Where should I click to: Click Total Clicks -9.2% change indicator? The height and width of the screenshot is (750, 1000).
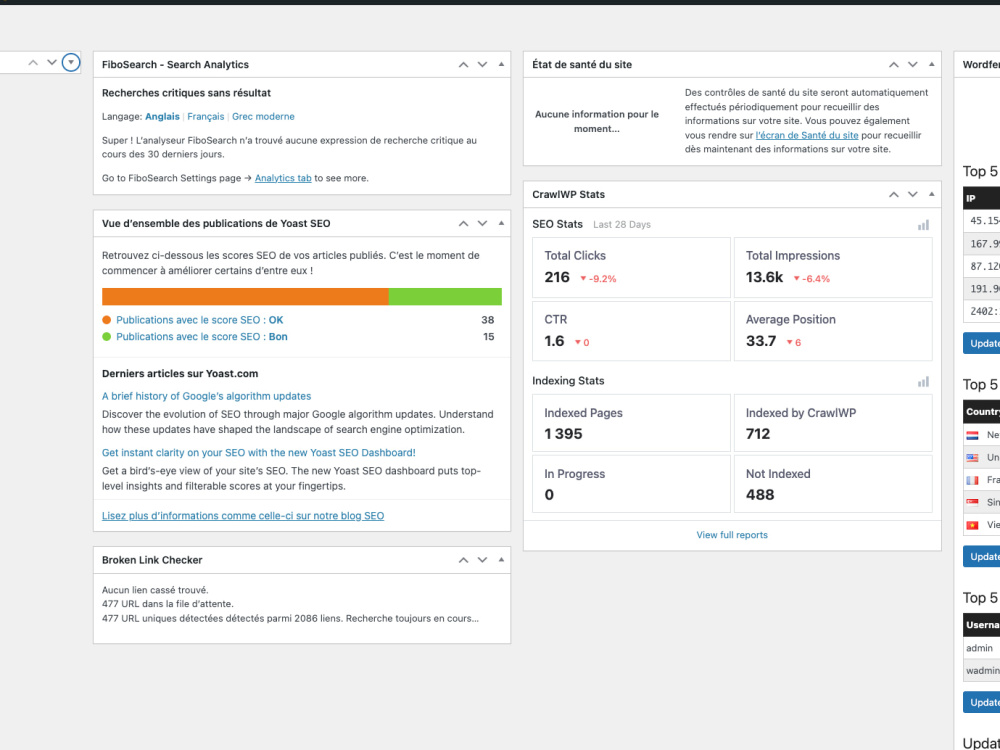(x=598, y=279)
